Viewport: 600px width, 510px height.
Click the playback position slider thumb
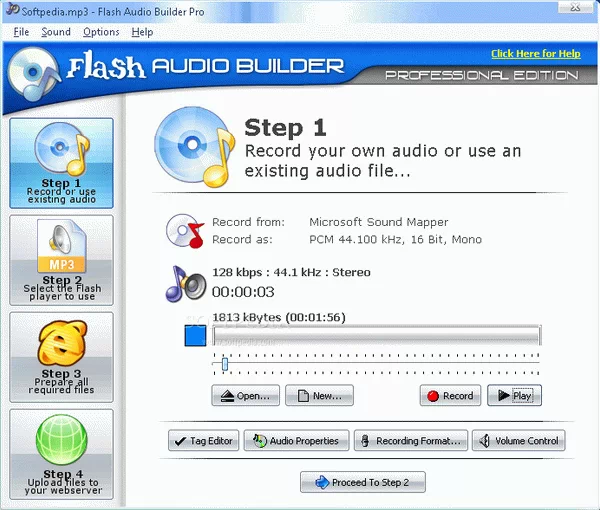point(225,364)
